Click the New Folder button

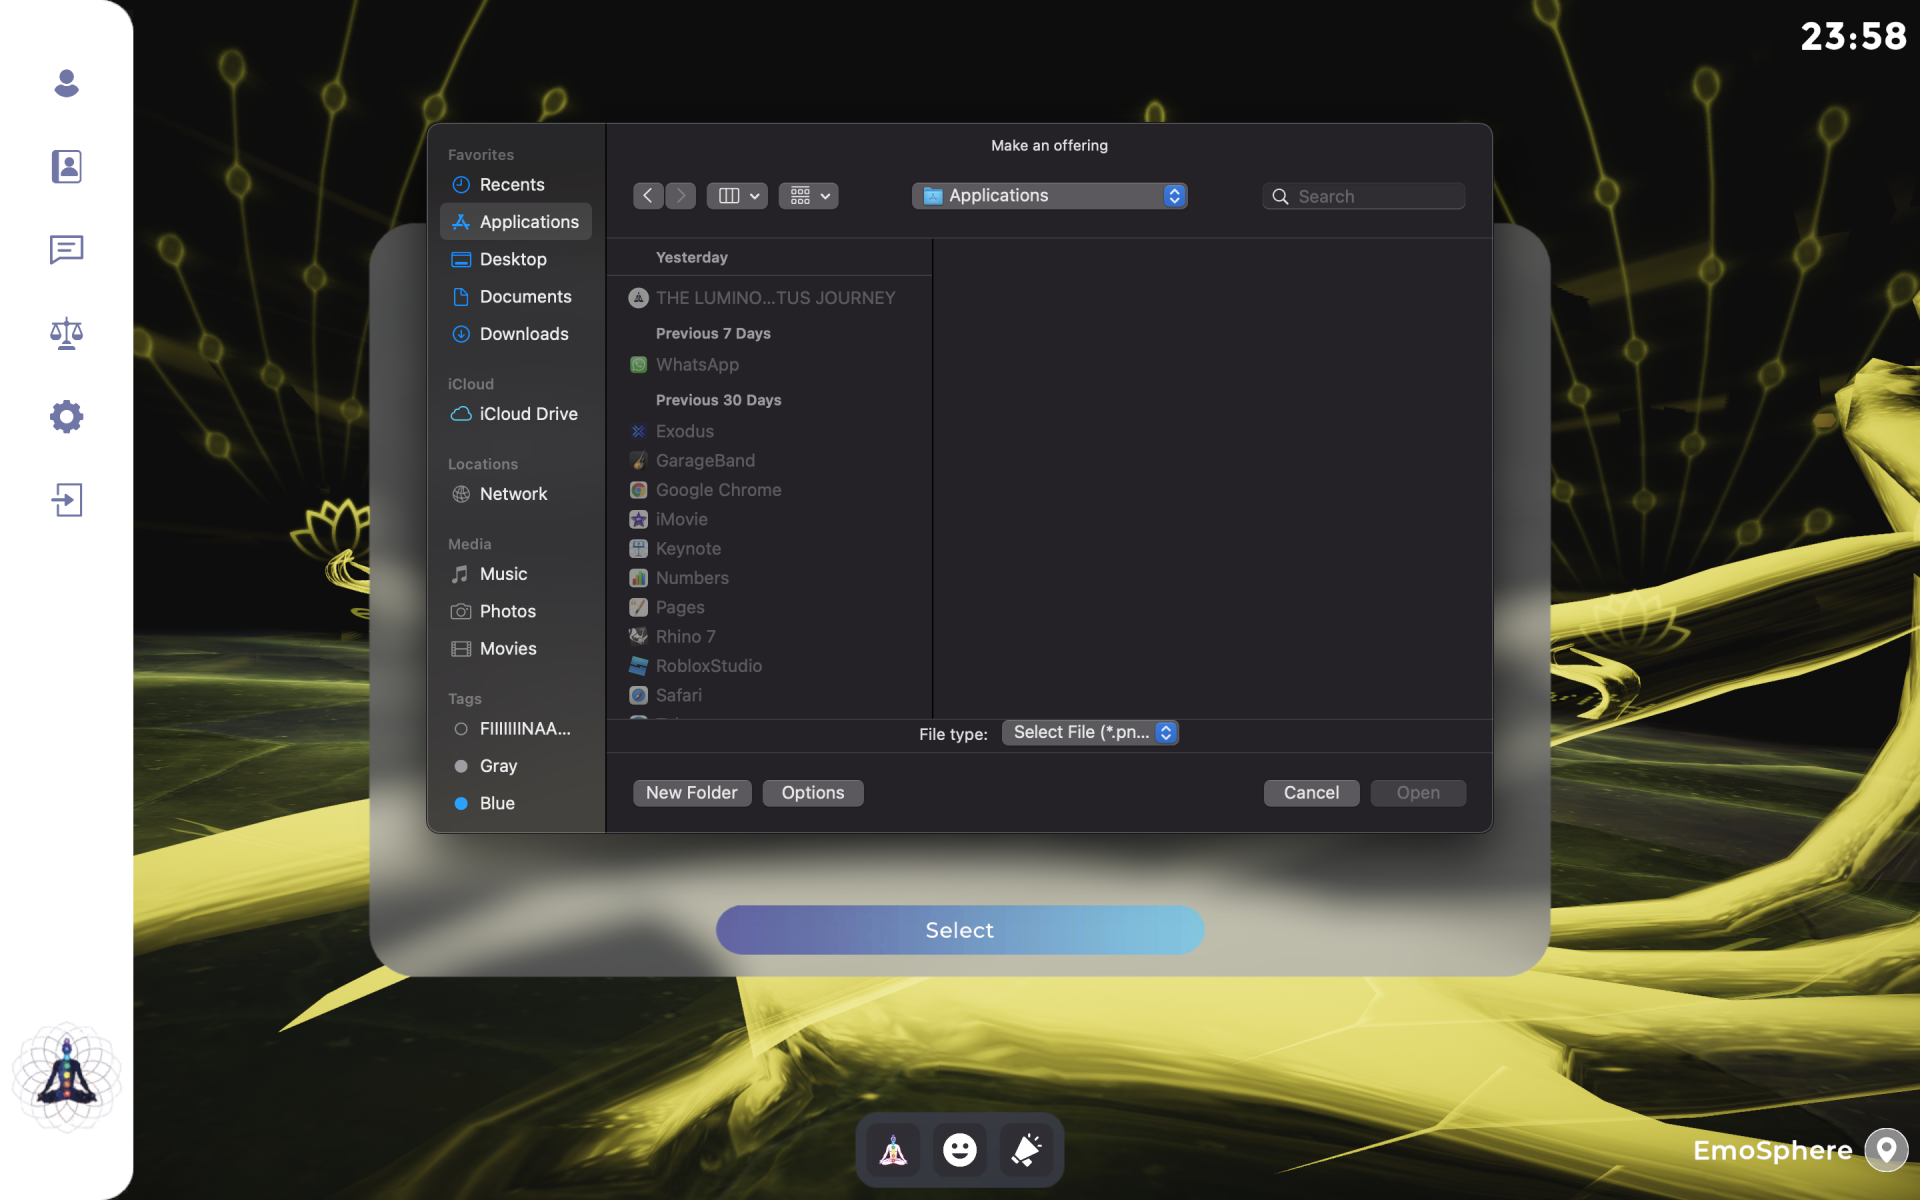(x=692, y=793)
